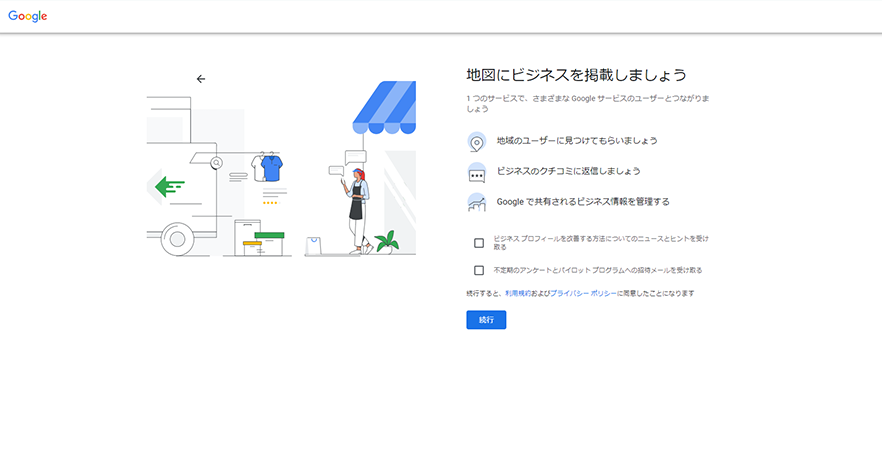The height and width of the screenshot is (450, 882).
Task: Click the review reply speech-bubble icon
Action: point(476,172)
